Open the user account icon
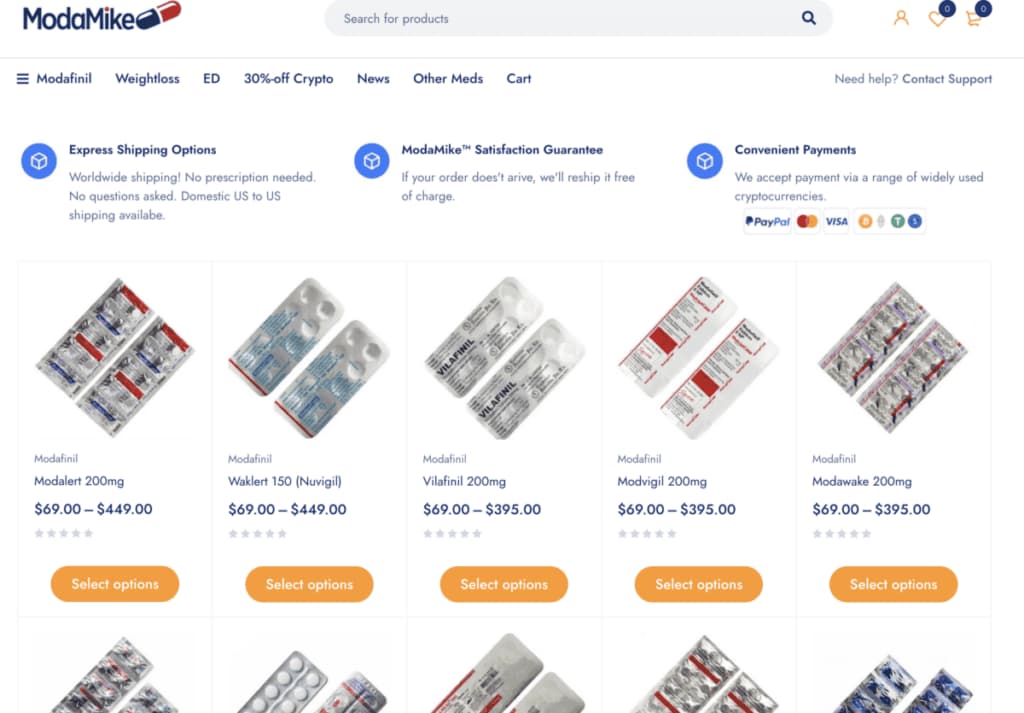The width and height of the screenshot is (1024, 713). point(901,18)
